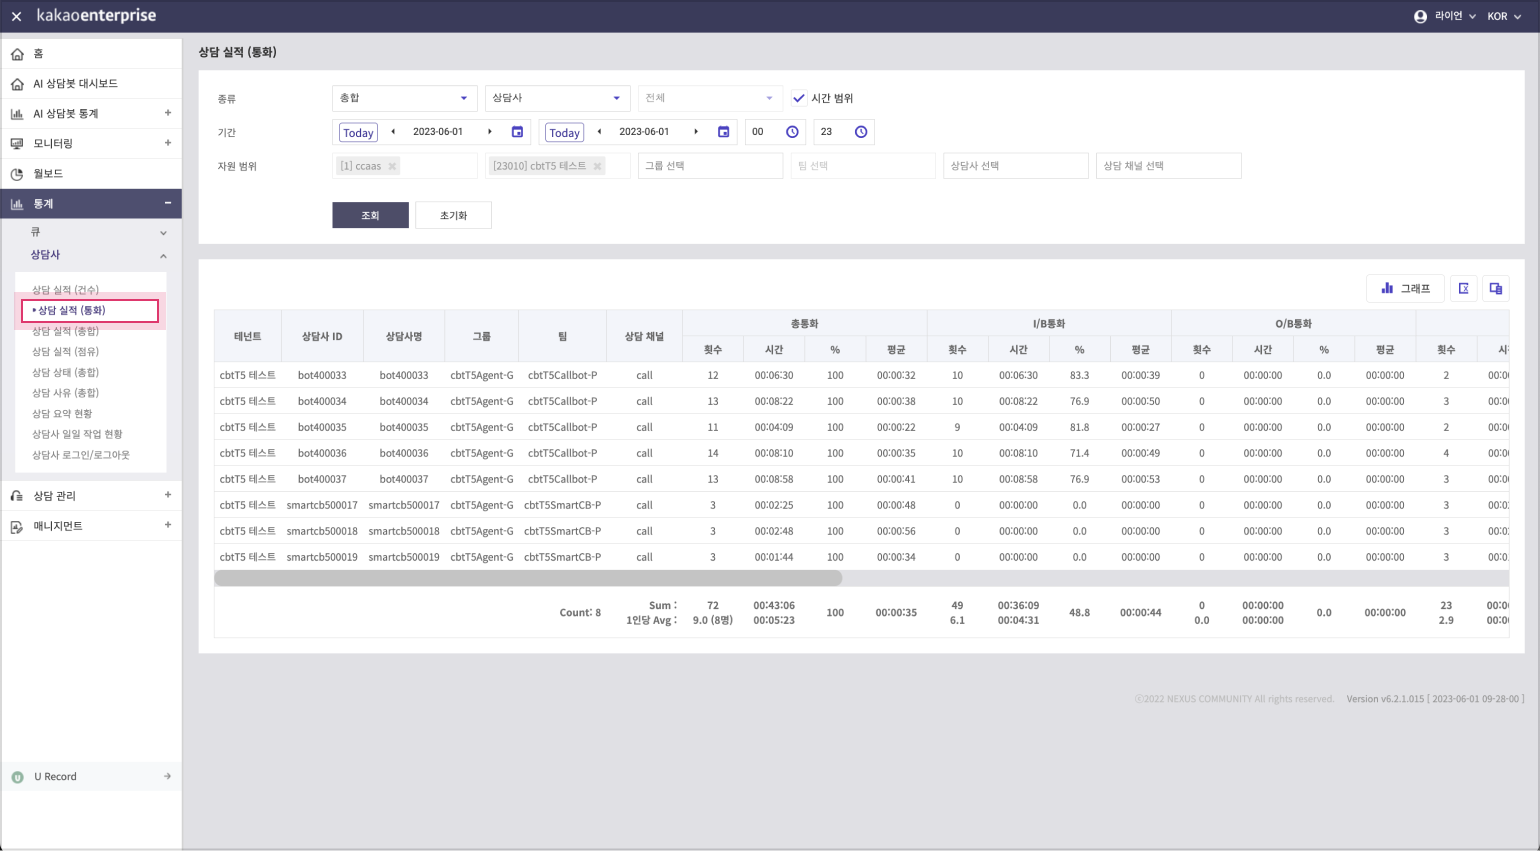Click the 조회 search button

click(370, 215)
